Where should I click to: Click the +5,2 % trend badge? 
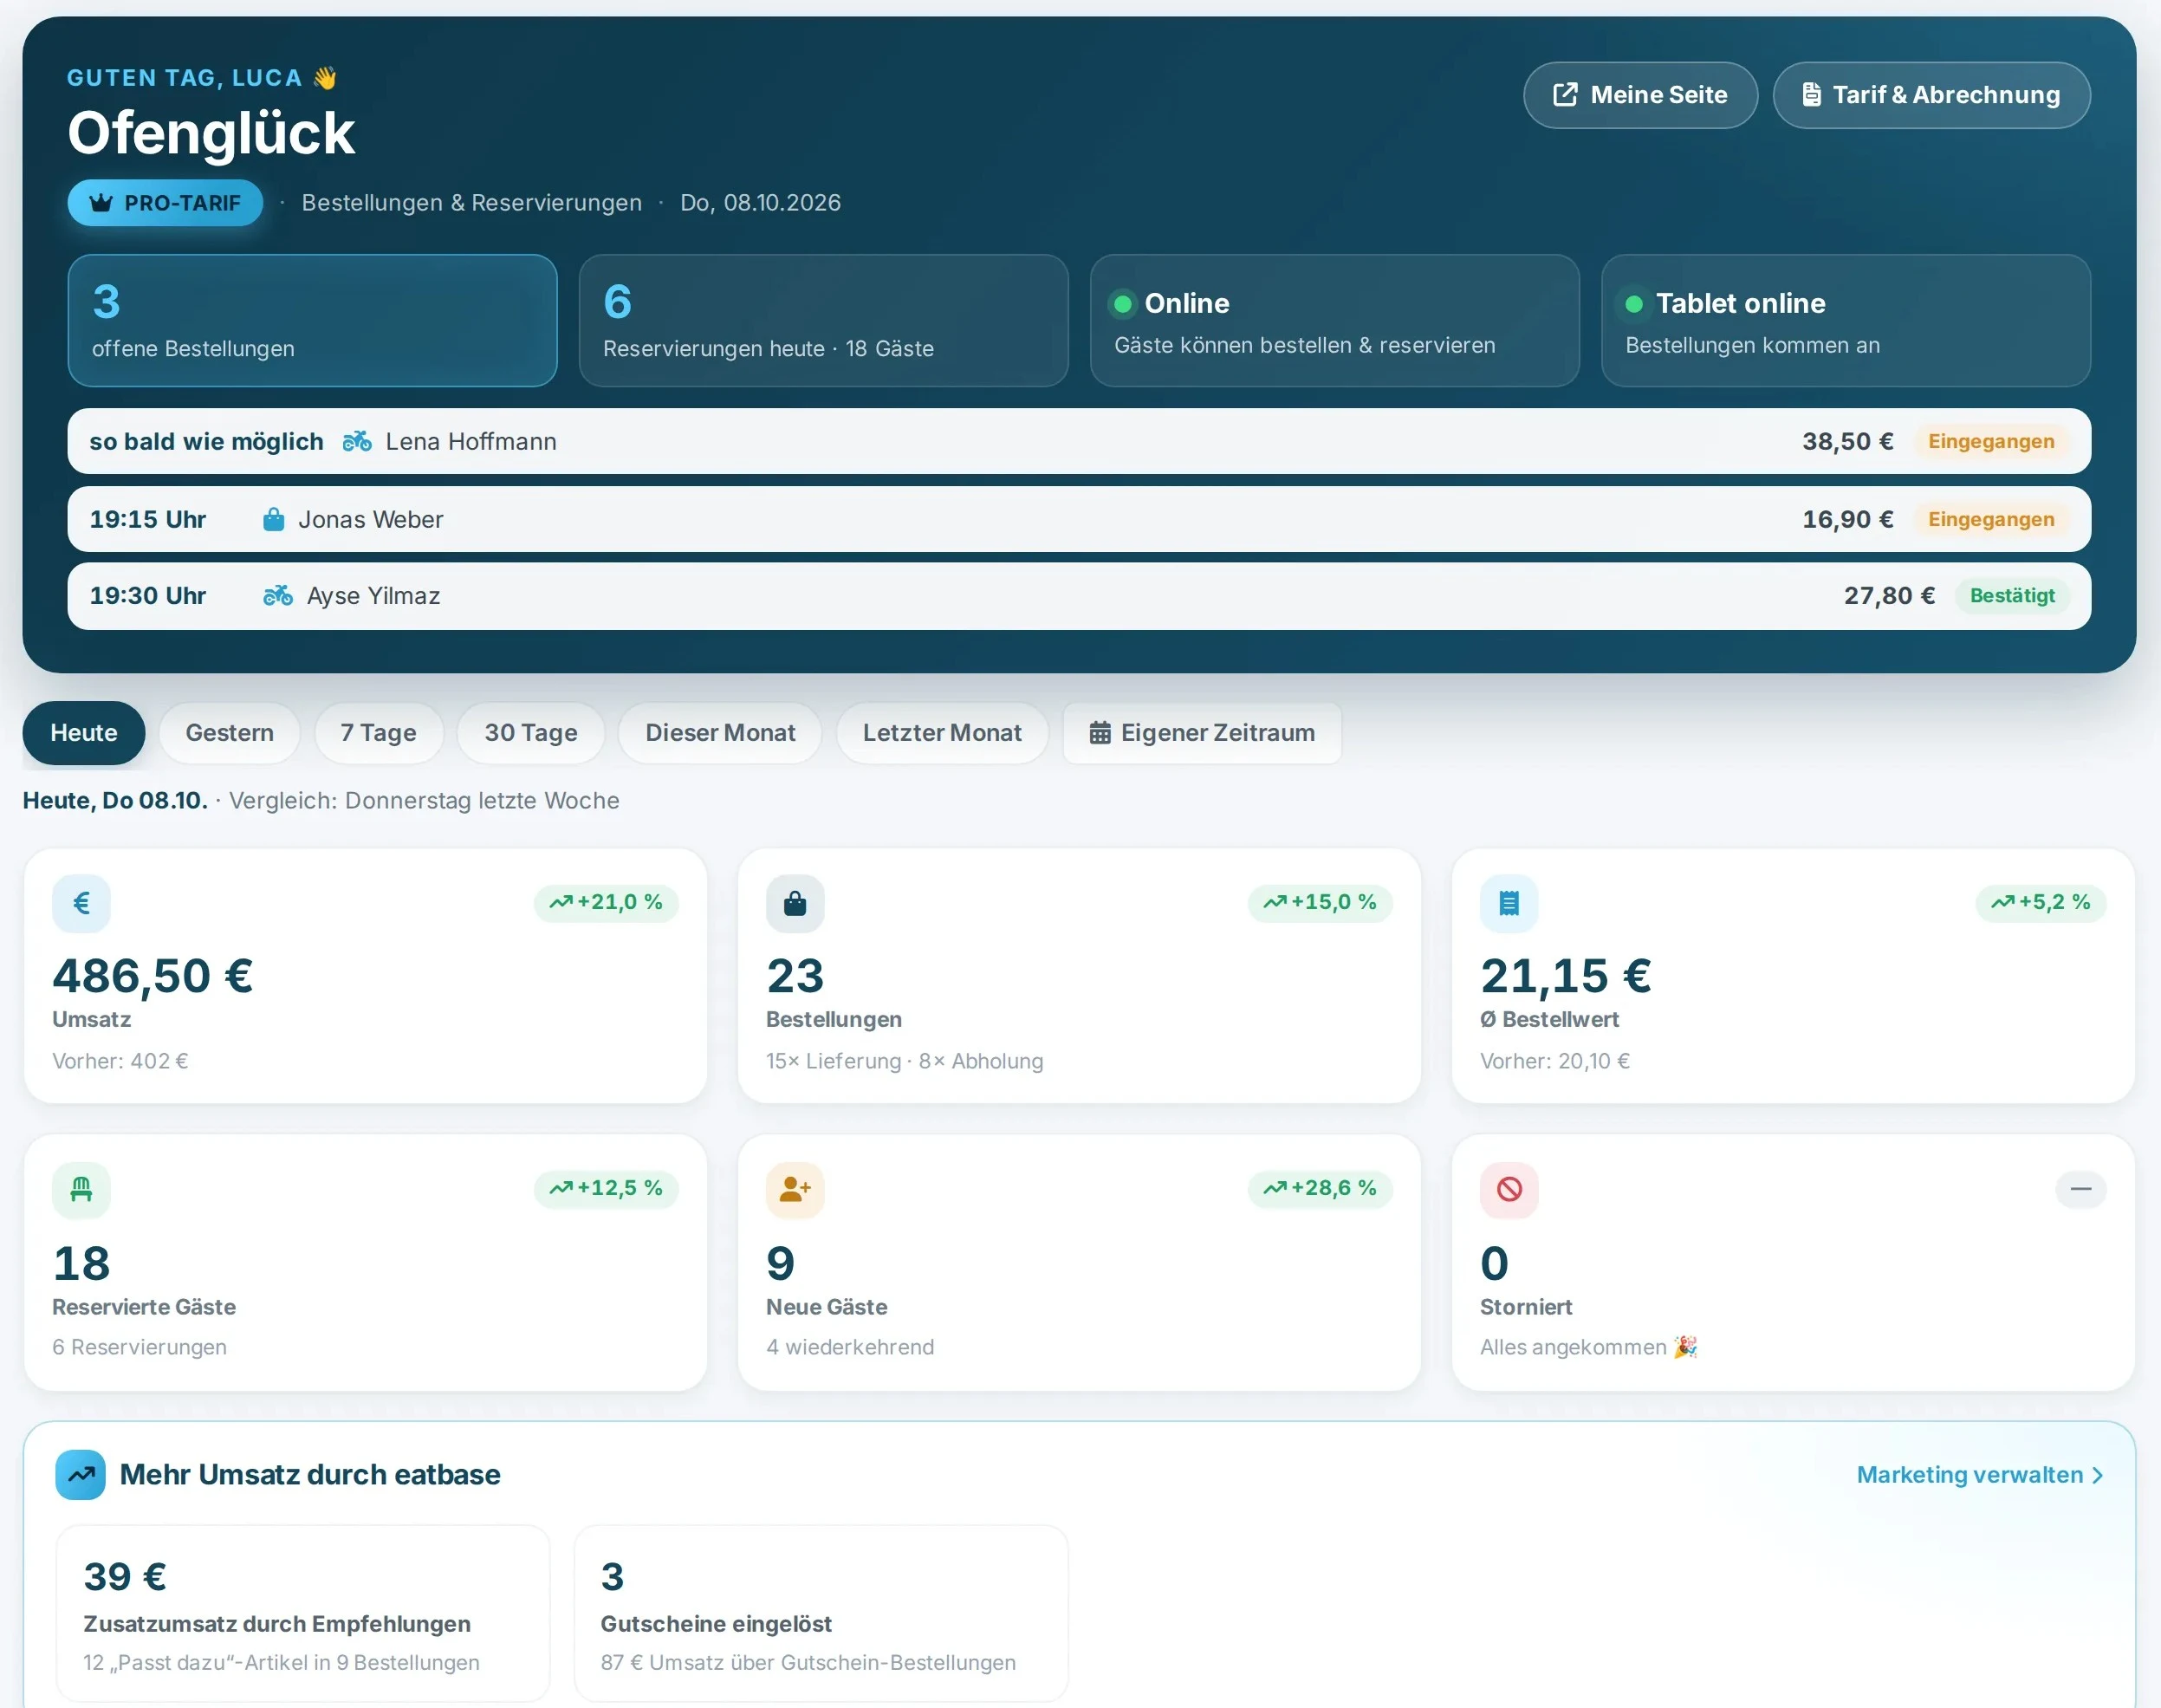[x=2041, y=902]
